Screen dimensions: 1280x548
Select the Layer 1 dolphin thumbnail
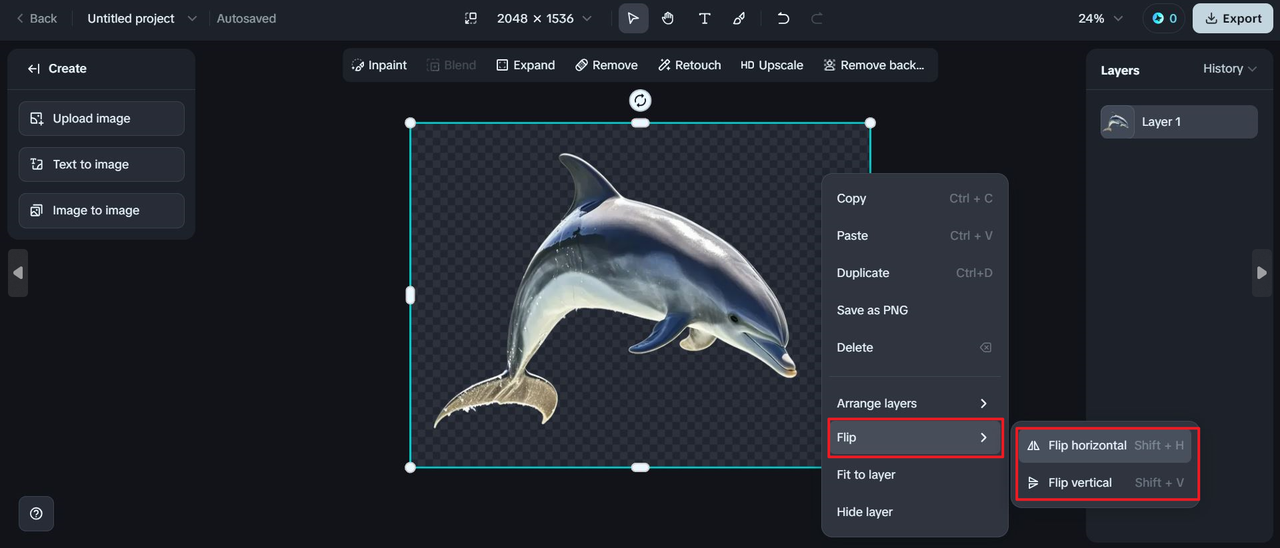point(1118,122)
